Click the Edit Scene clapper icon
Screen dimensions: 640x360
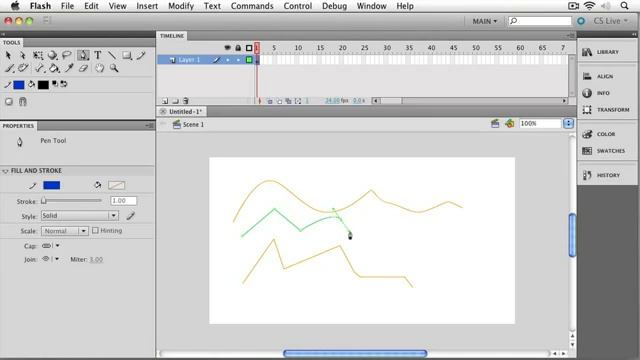tap(495, 123)
